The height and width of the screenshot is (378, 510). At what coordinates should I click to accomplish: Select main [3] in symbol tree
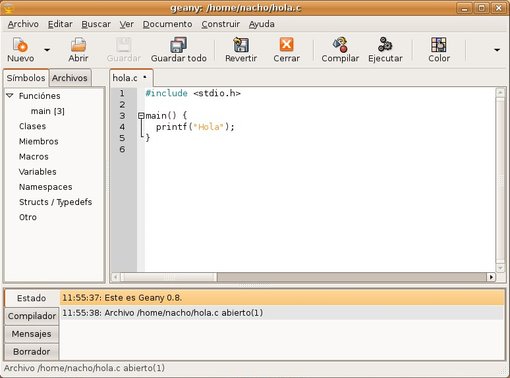pos(48,111)
